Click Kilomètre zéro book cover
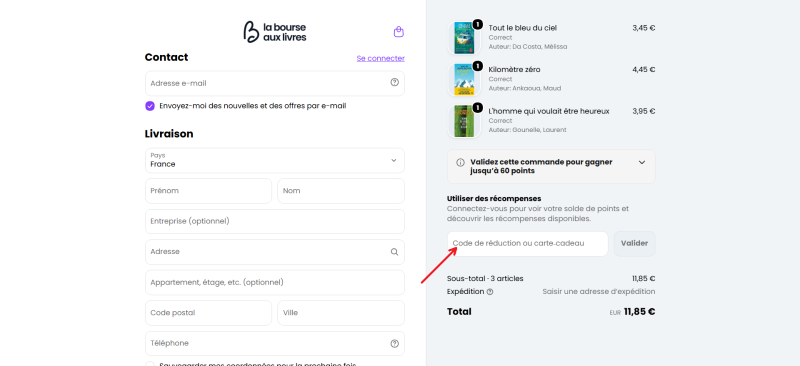This screenshot has width=800, height=366. pos(464,79)
